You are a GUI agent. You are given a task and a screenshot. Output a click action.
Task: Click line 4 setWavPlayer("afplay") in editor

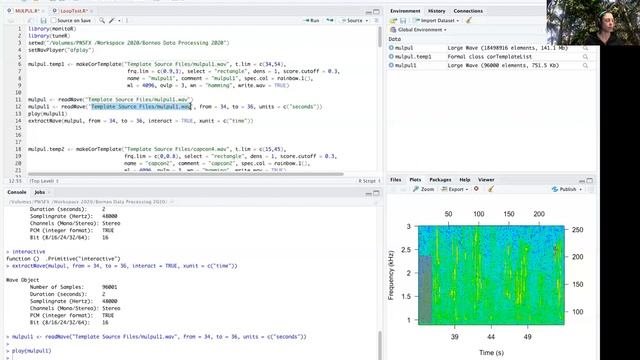pyautogui.click(x=61, y=50)
